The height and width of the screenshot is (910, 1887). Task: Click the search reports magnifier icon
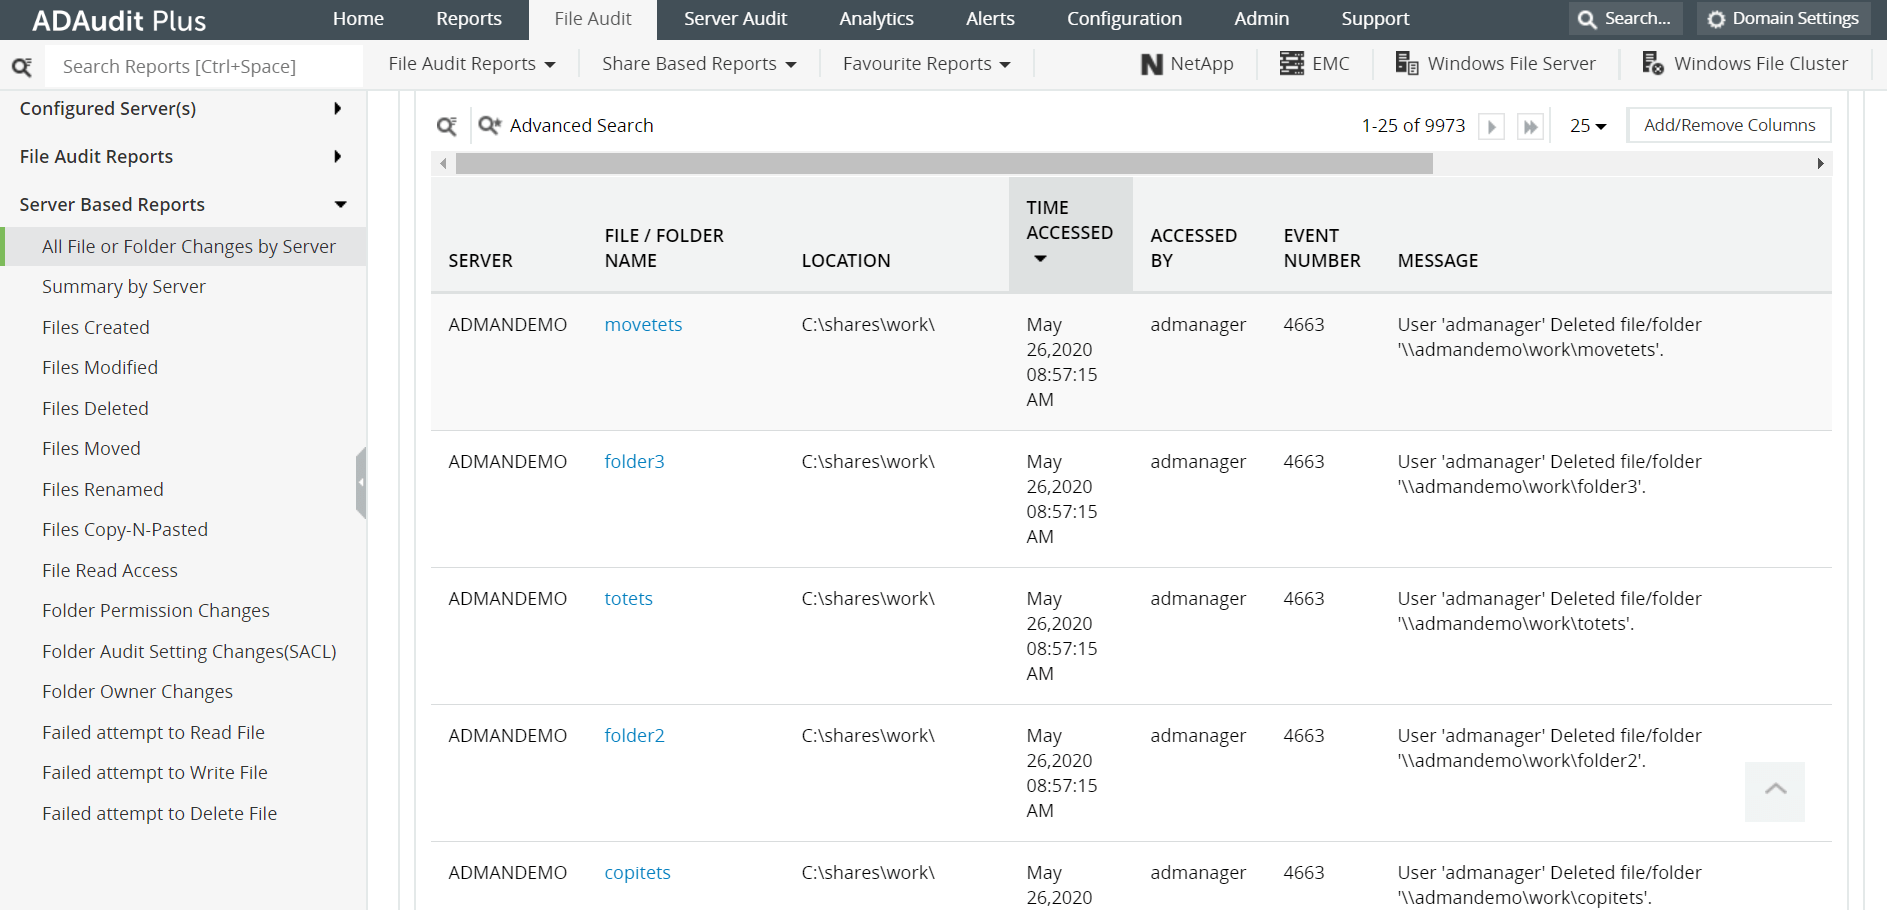tap(22, 67)
